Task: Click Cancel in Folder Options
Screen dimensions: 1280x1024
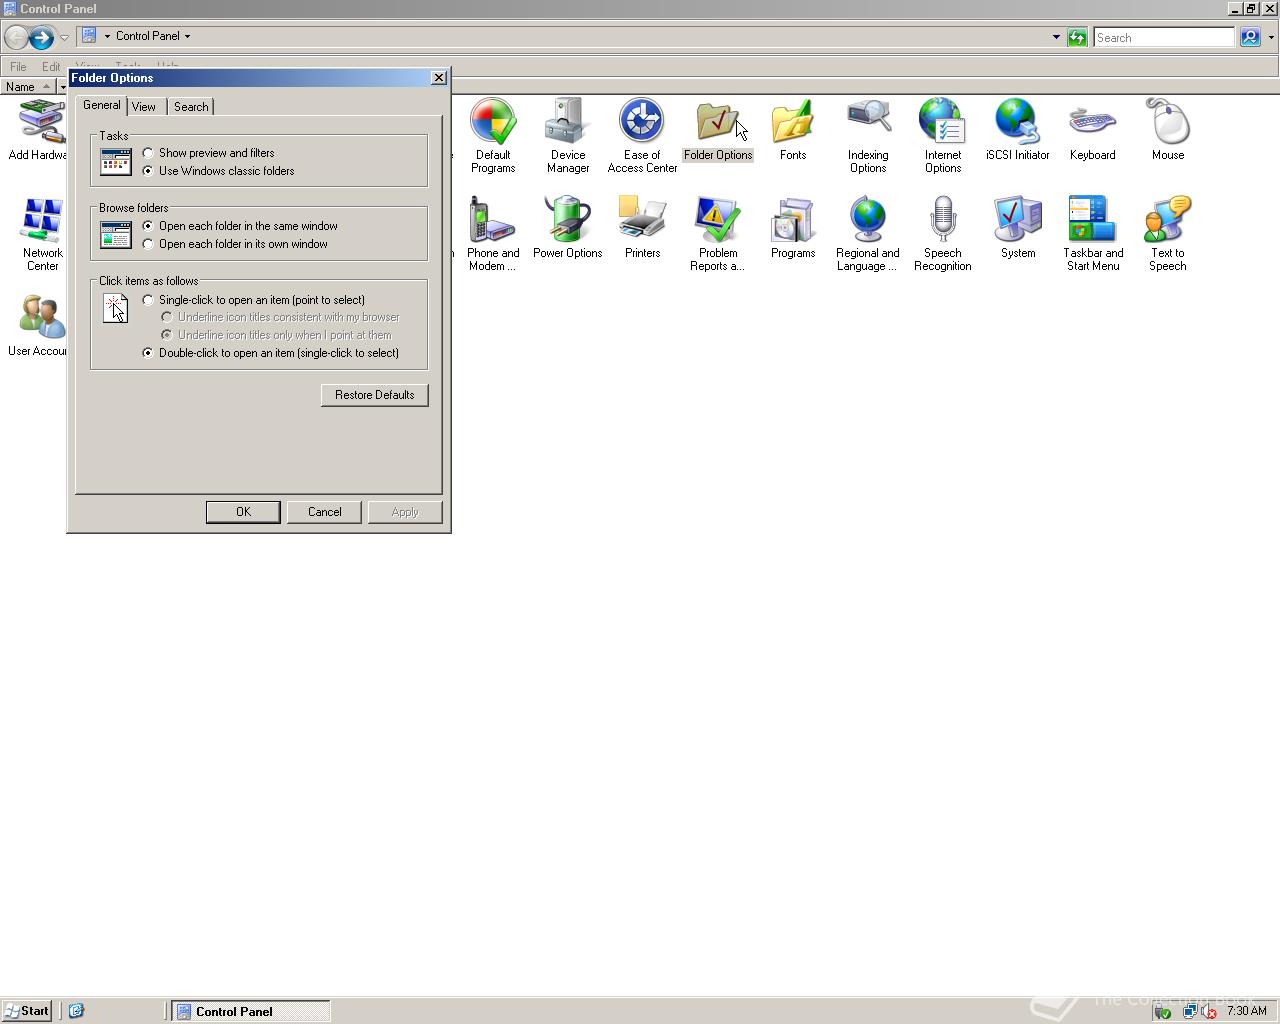Action: (324, 512)
